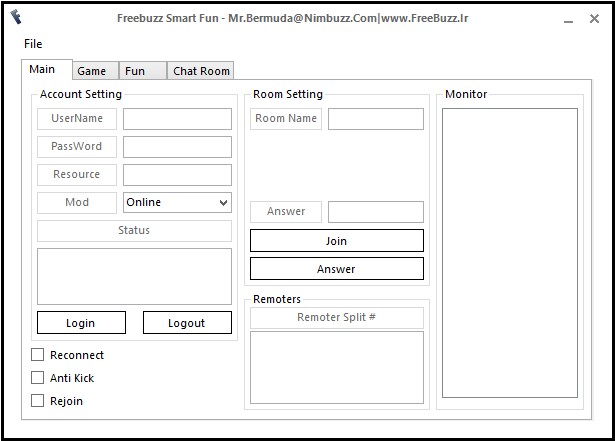The width and height of the screenshot is (615, 441).
Task: Click the UserName label
Action: click(77, 119)
